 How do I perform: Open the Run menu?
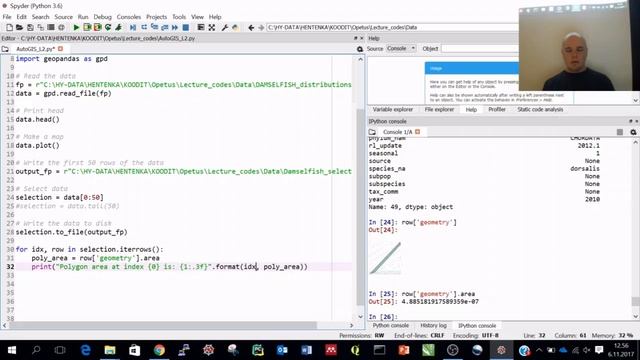pos(83,17)
